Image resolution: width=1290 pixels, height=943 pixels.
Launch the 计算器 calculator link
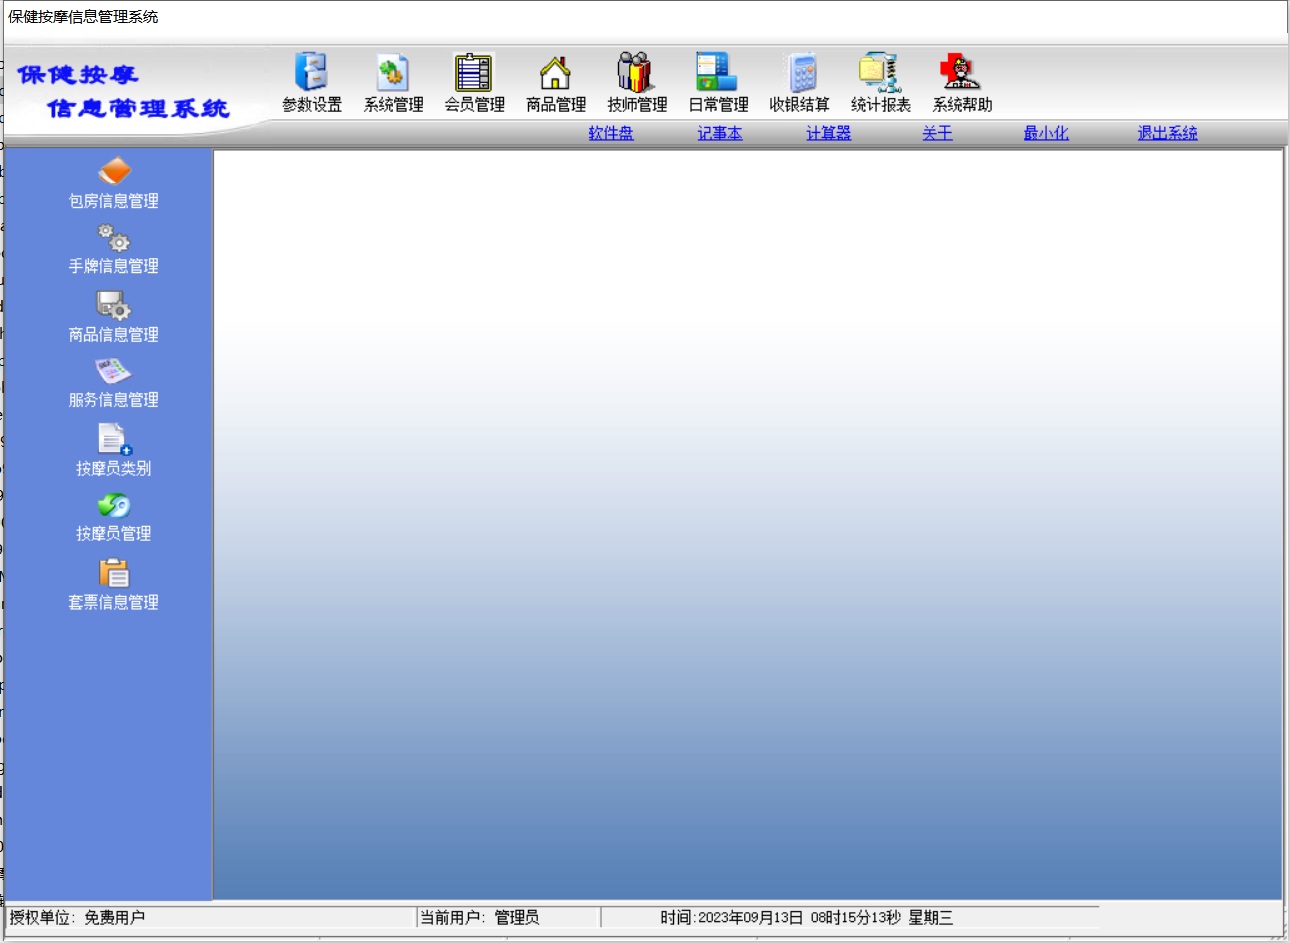click(x=829, y=133)
